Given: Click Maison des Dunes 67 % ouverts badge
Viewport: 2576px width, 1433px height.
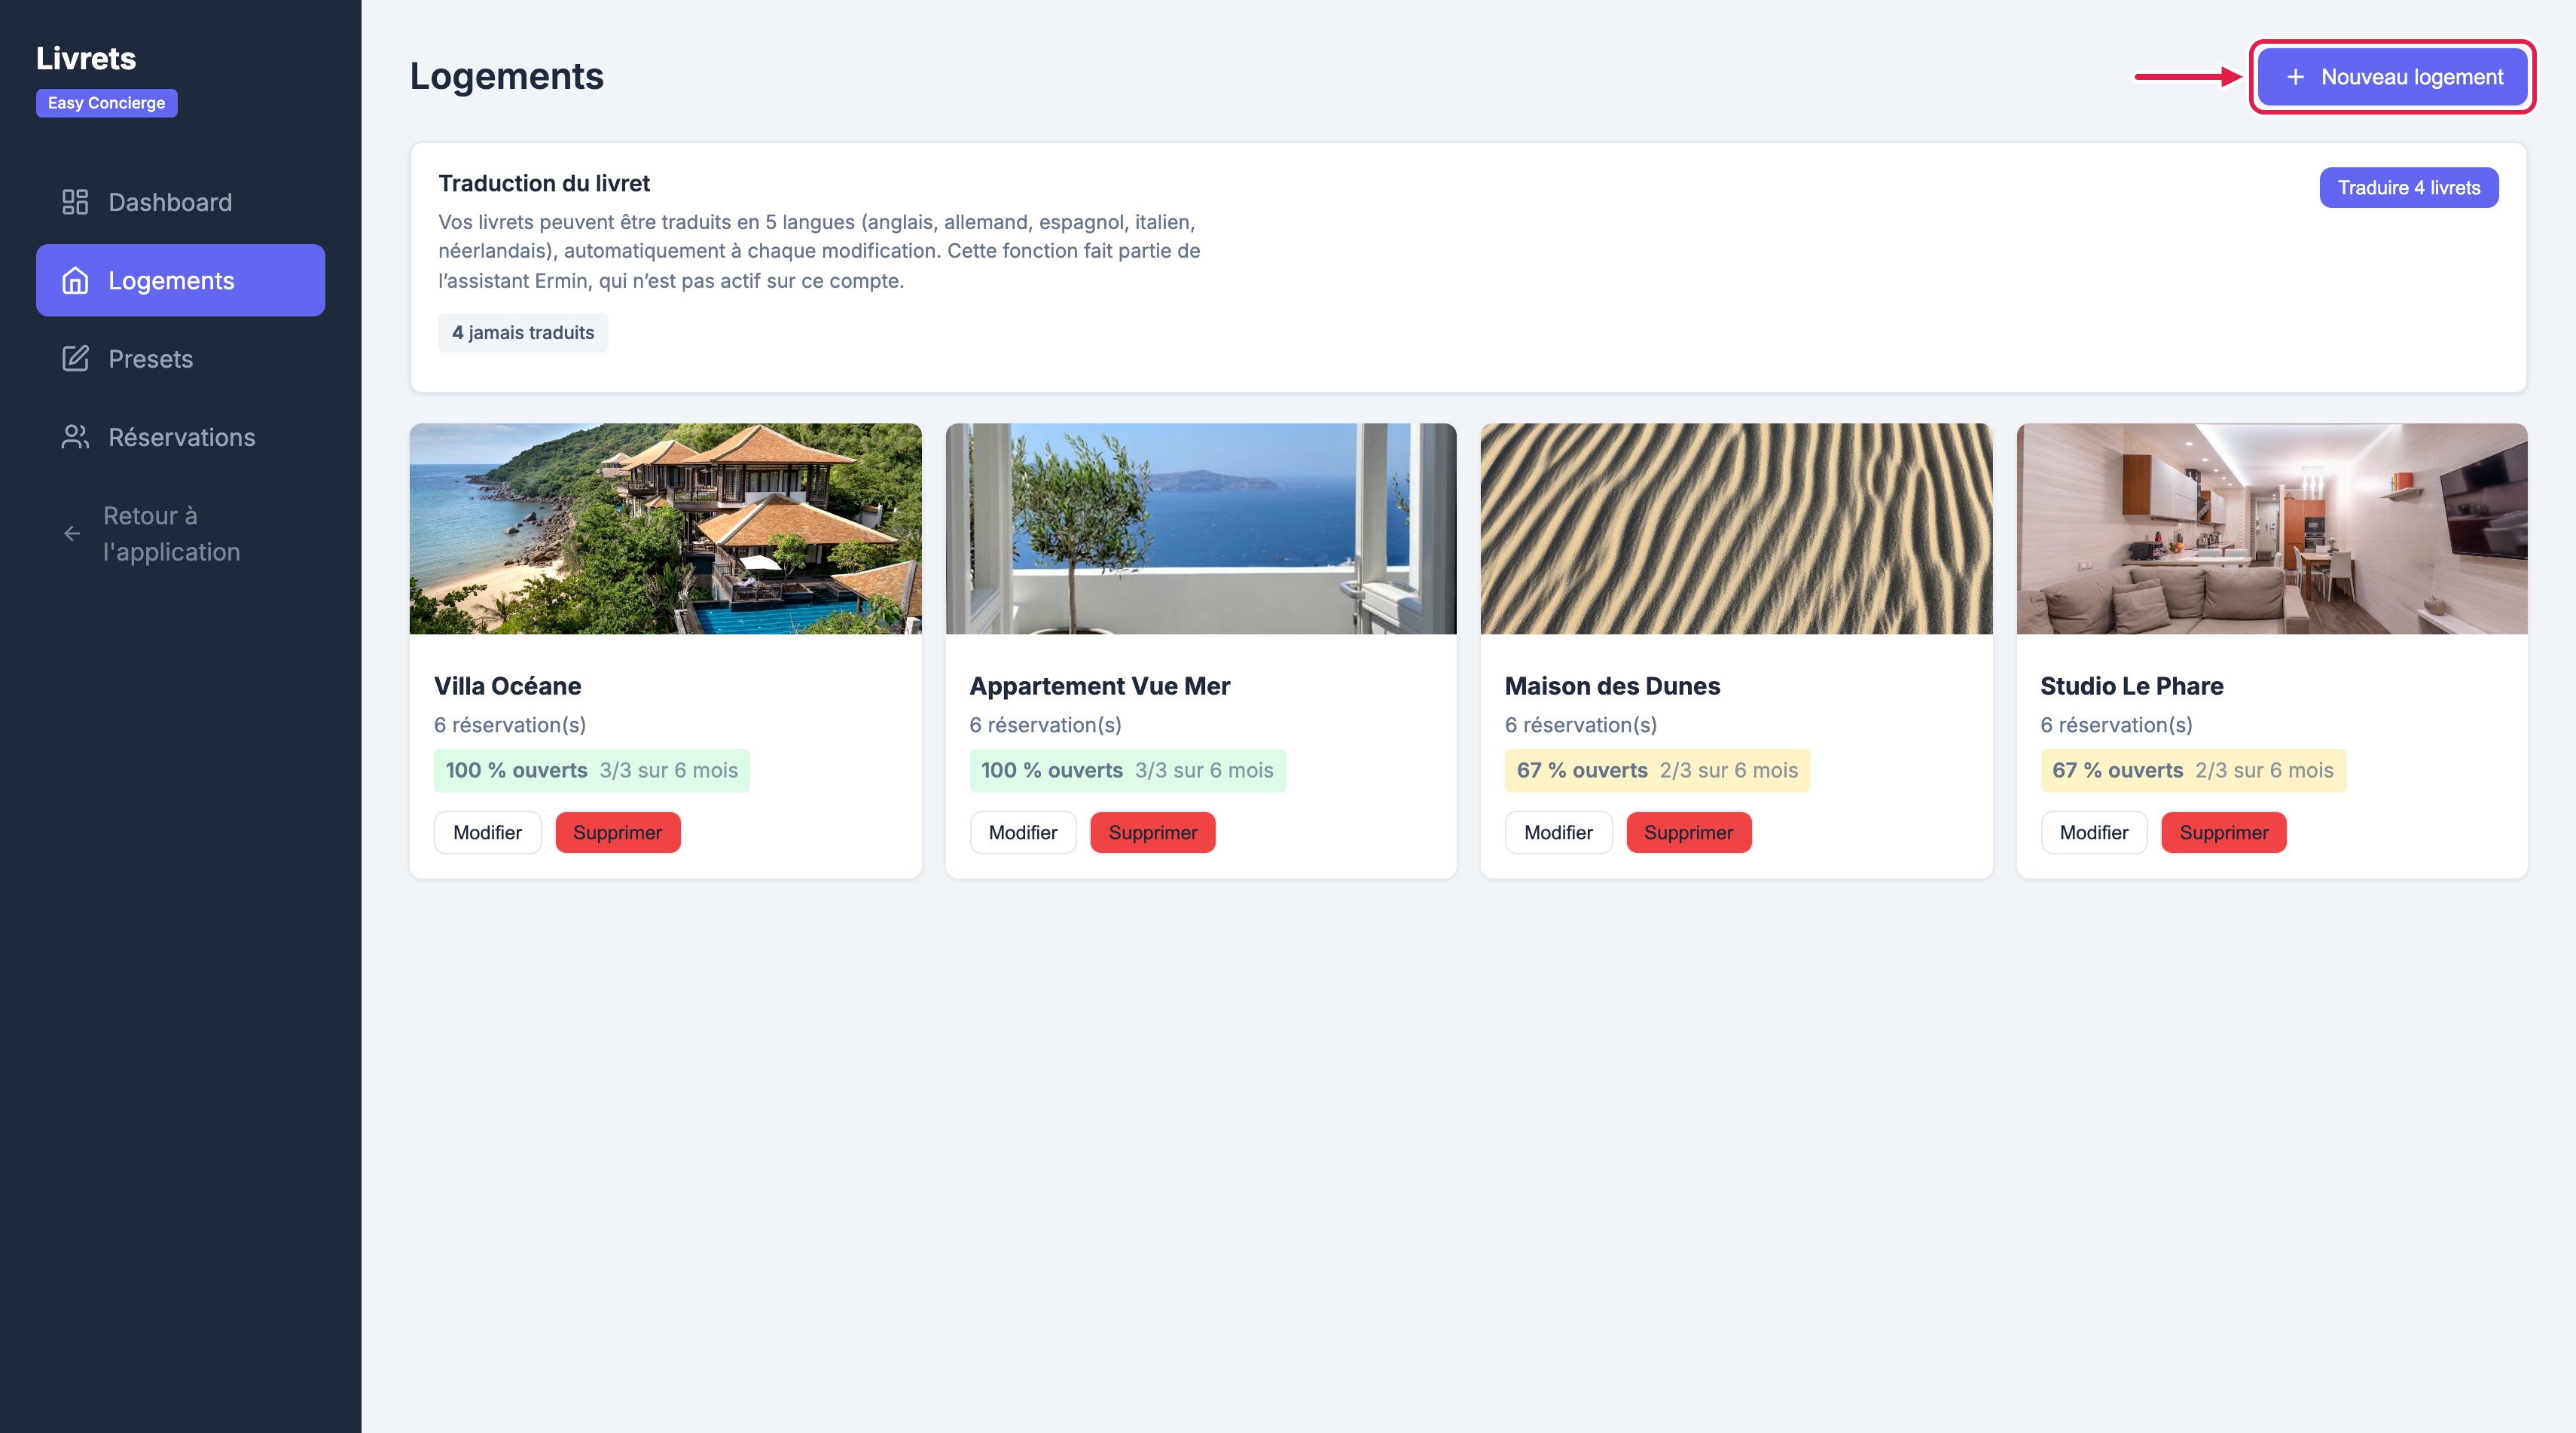Looking at the screenshot, I should [1657, 771].
